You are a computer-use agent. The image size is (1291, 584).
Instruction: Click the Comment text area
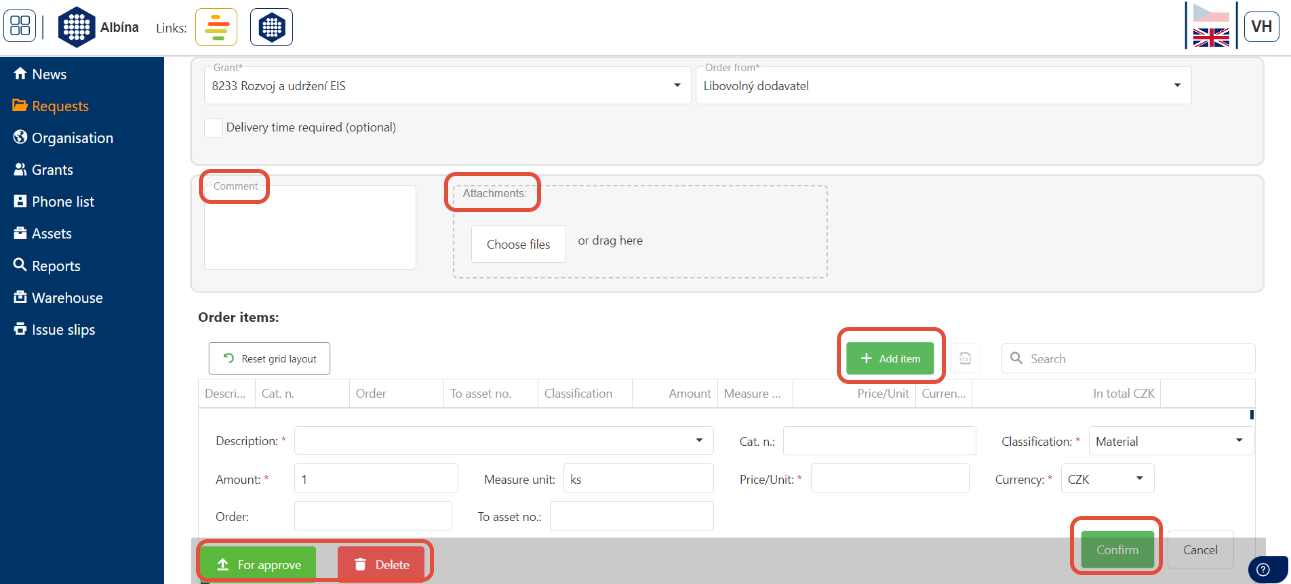(310, 227)
